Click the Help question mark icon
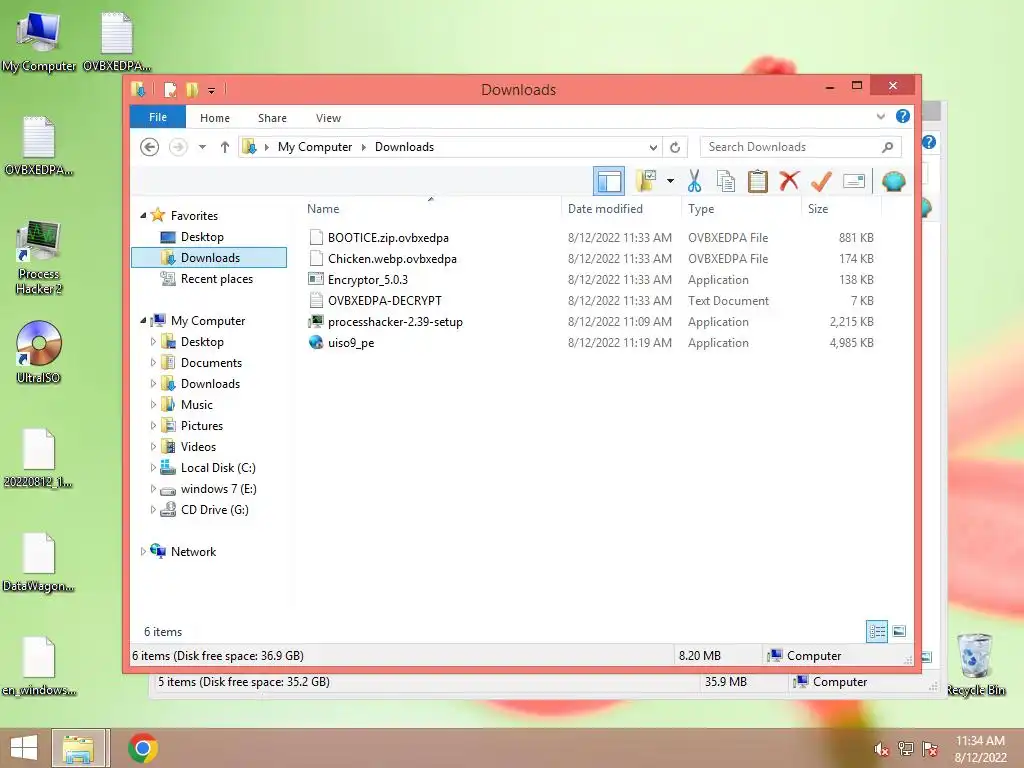 click(903, 116)
